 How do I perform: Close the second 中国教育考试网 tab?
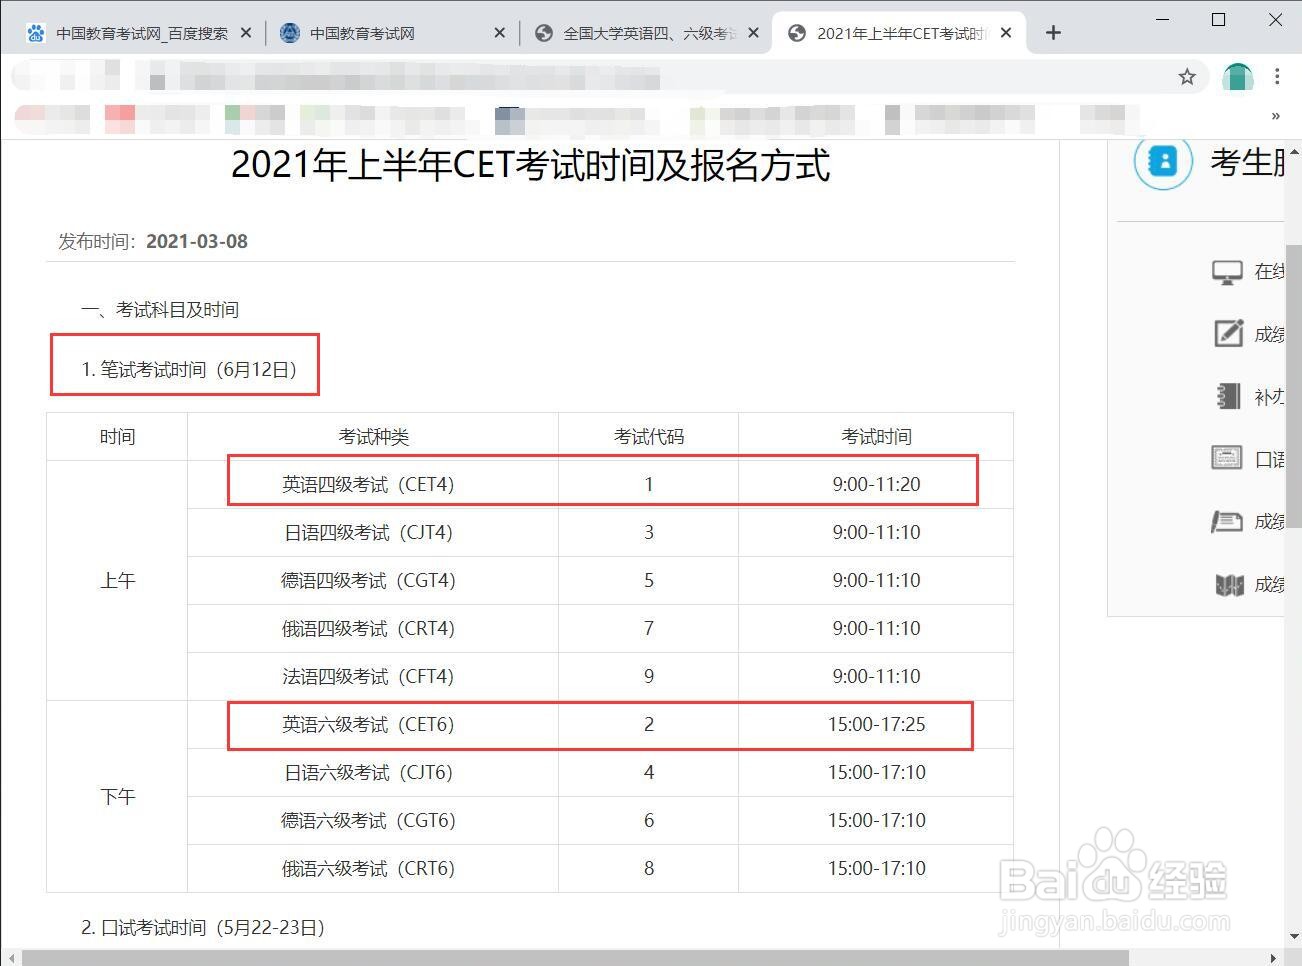click(500, 33)
